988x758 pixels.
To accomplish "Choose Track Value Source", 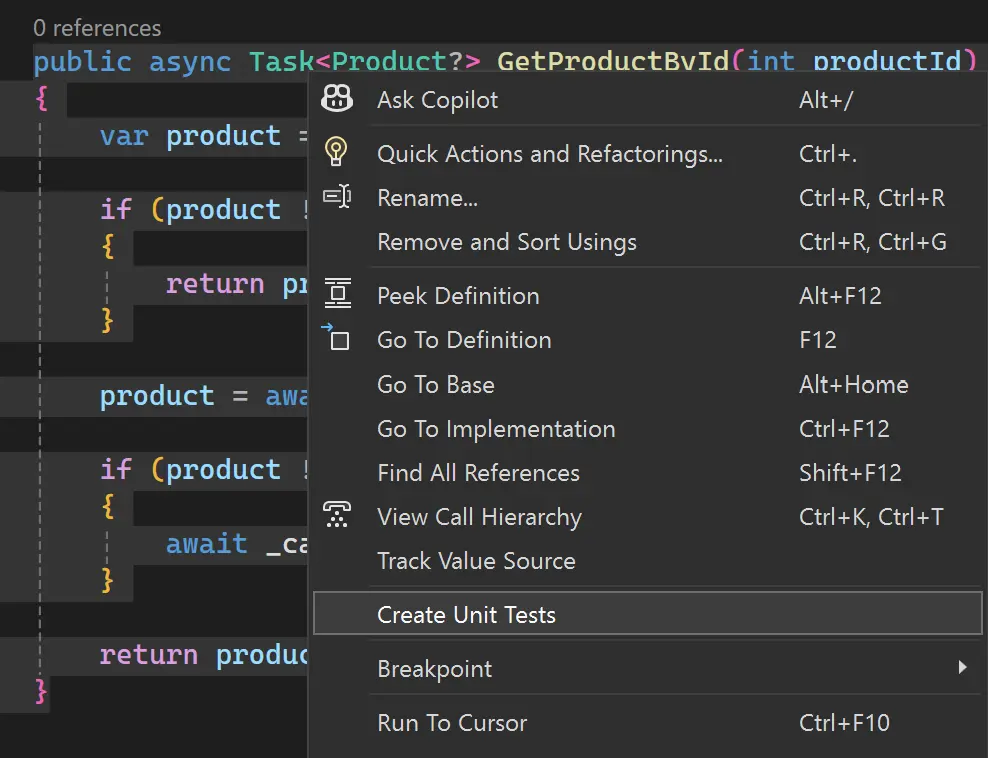I will [476, 561].
